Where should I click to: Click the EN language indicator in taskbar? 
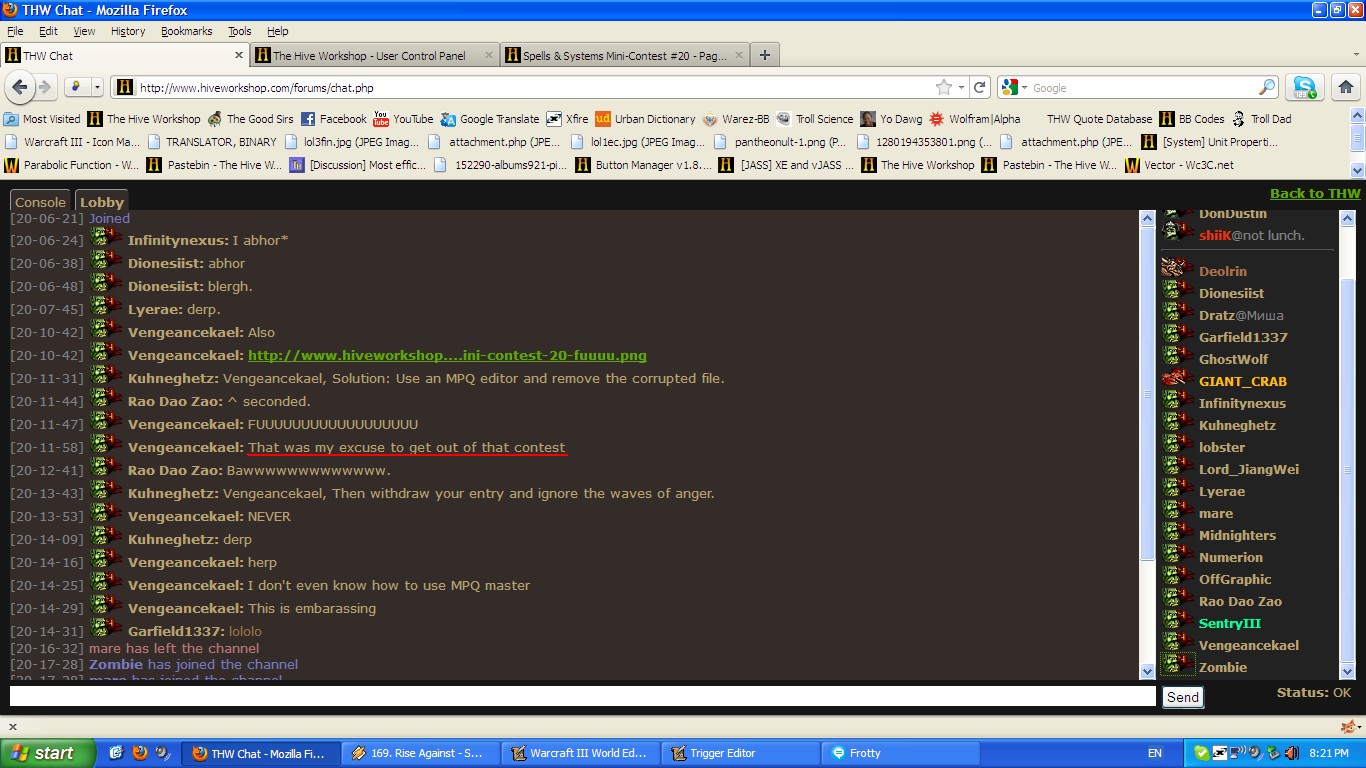[x=1154, y=753]
